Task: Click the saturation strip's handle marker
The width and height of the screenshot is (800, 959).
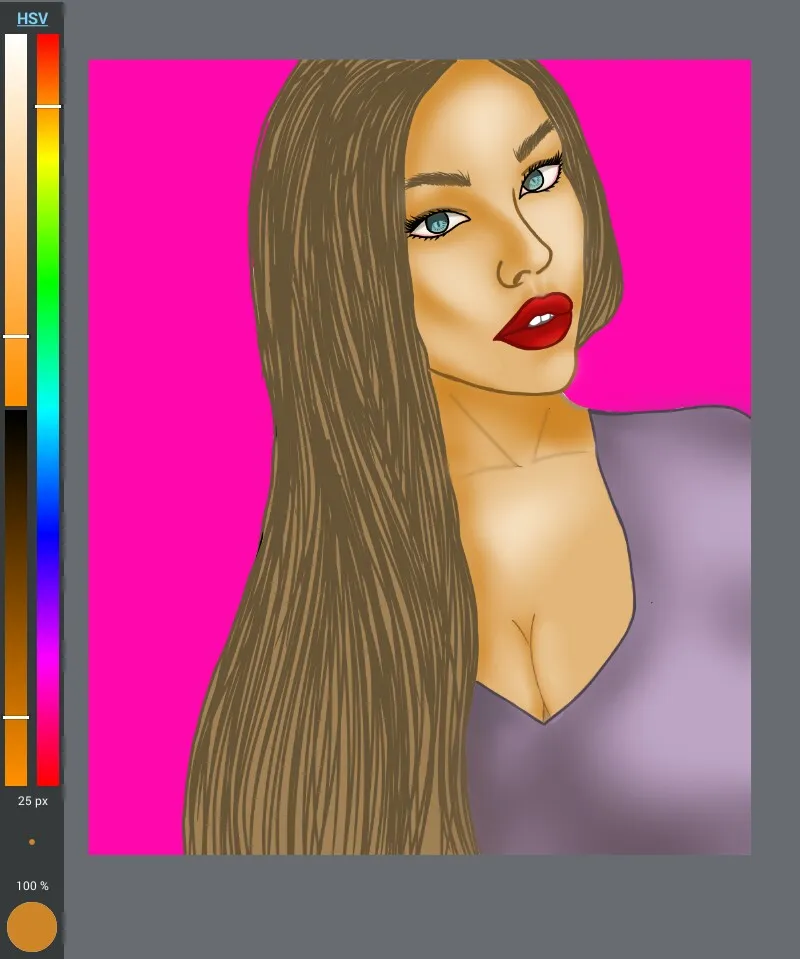Action: coord(16,337)
